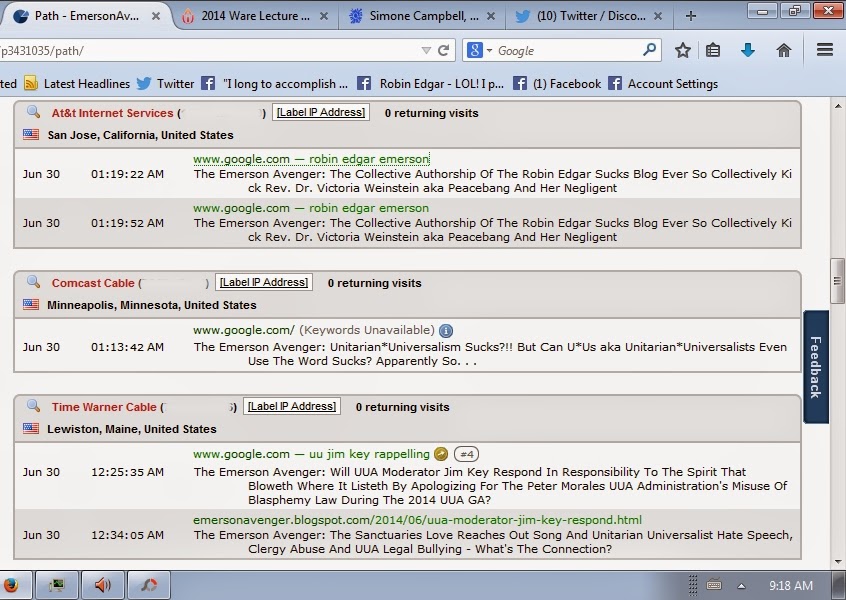Switch to the Path - EmersonAv... tab
Screen dimensions: 846x600
point(86,16)
